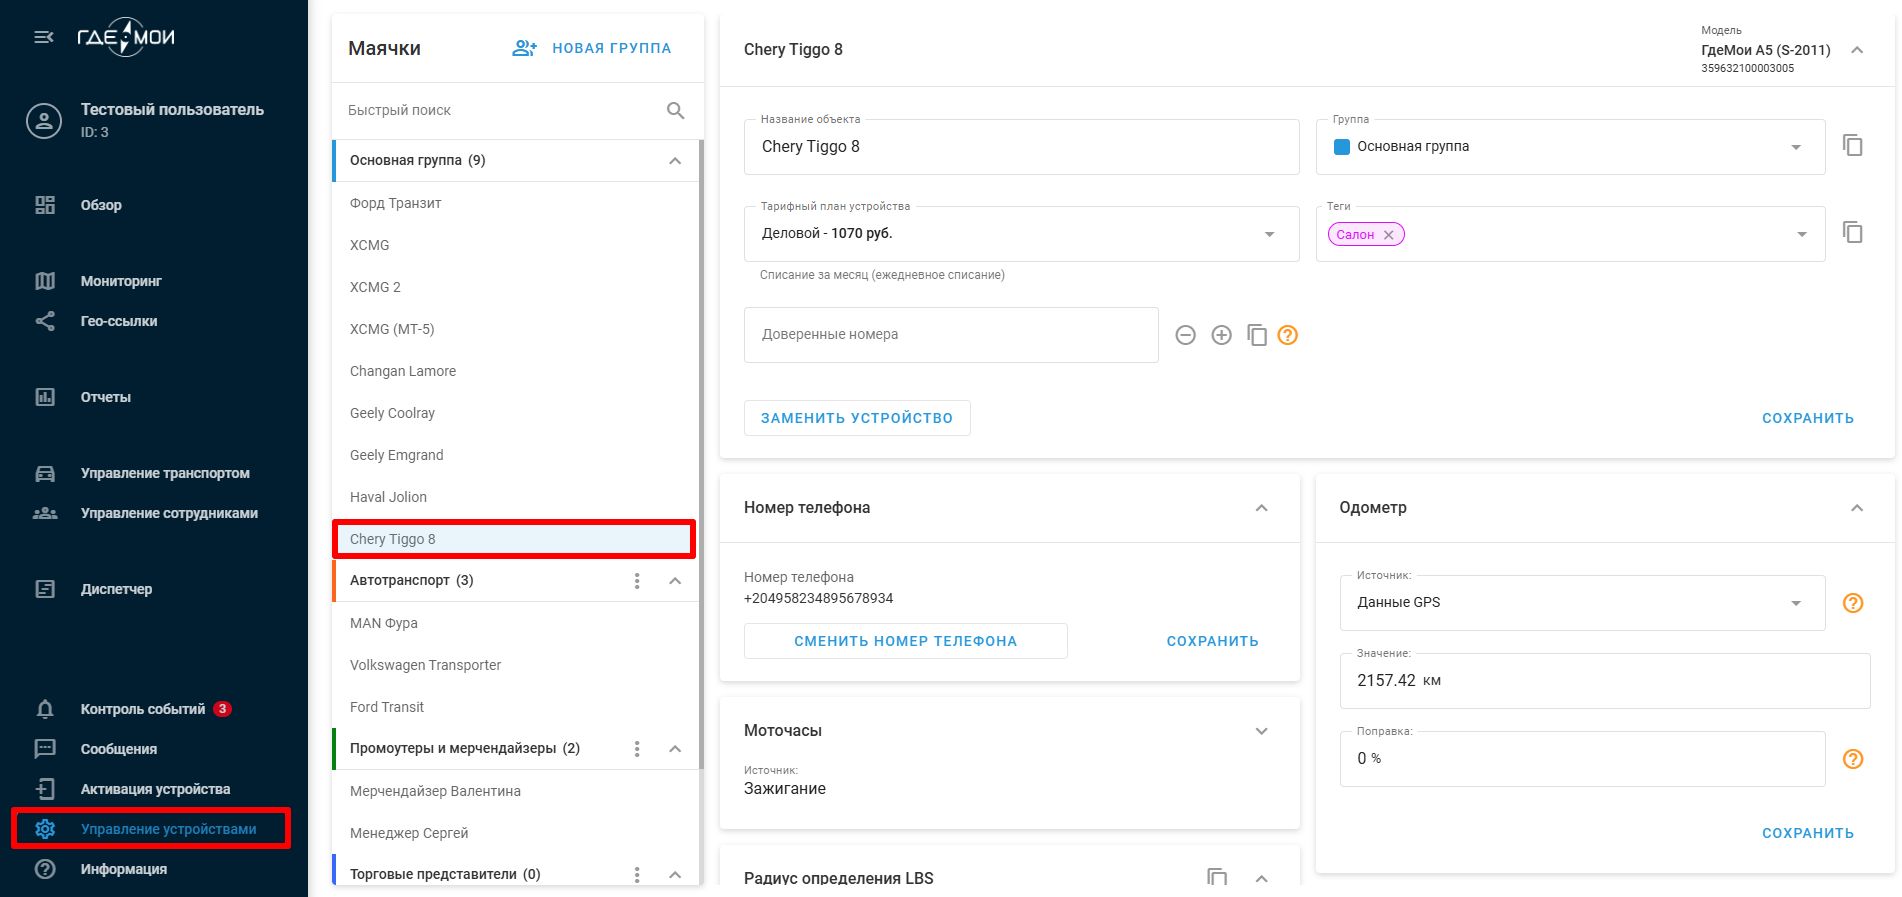Click copy icon next to Теги field
This screenshot has height=897, width=1902.
tap(1852, 233)
